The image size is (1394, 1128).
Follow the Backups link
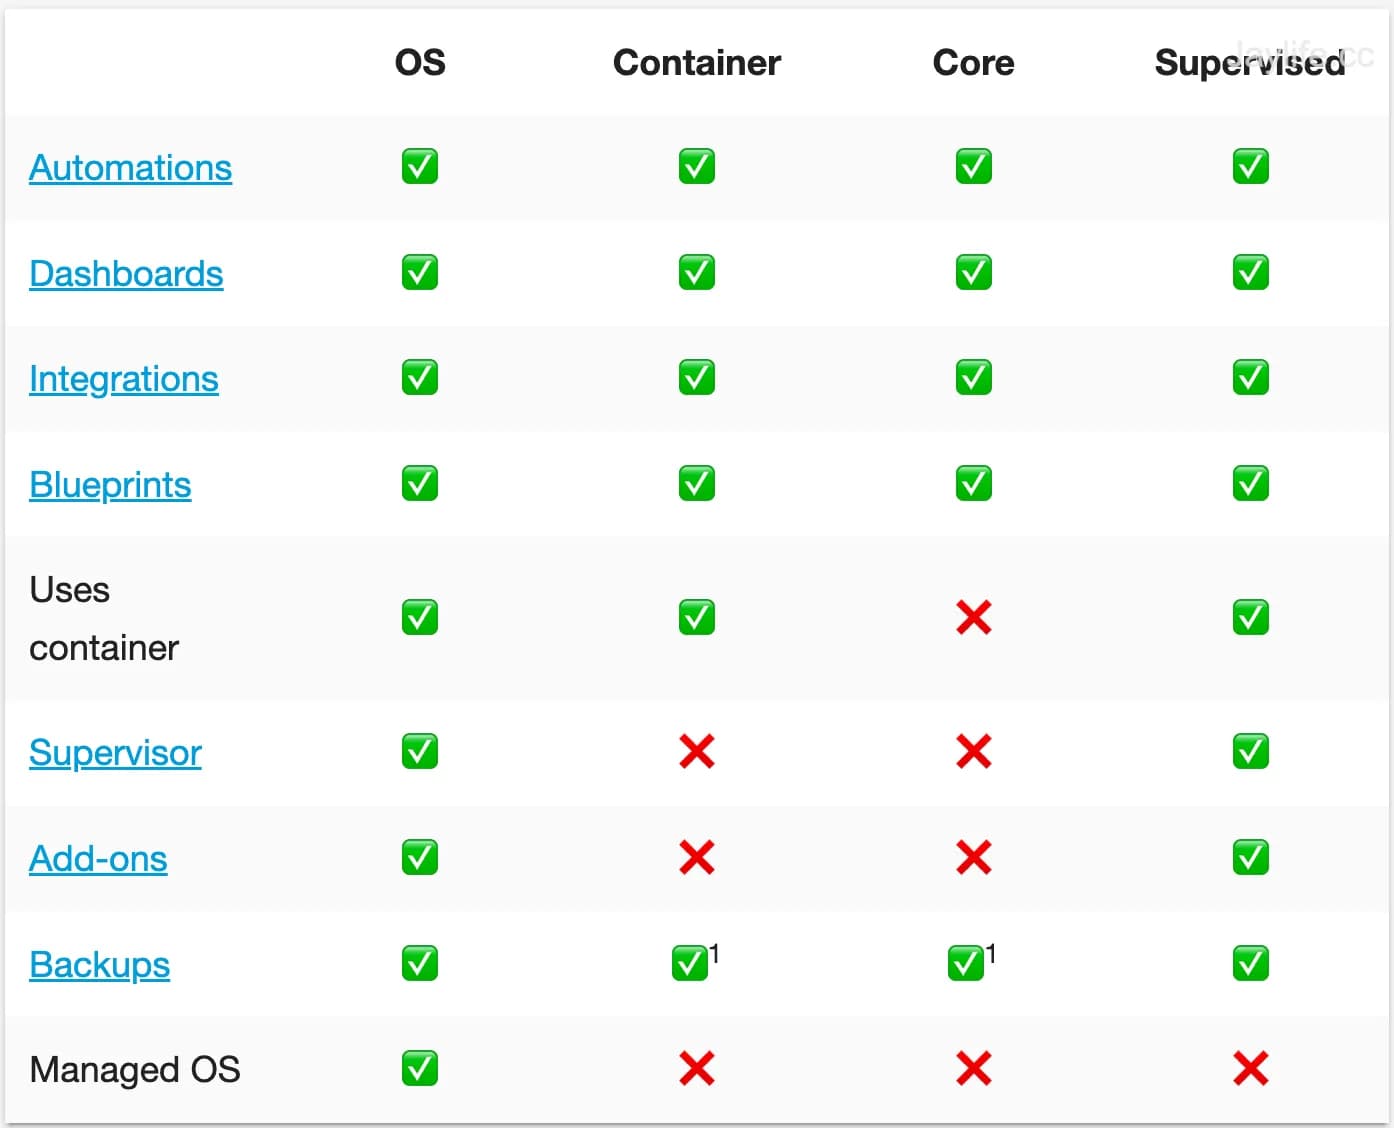coord(99,965)
